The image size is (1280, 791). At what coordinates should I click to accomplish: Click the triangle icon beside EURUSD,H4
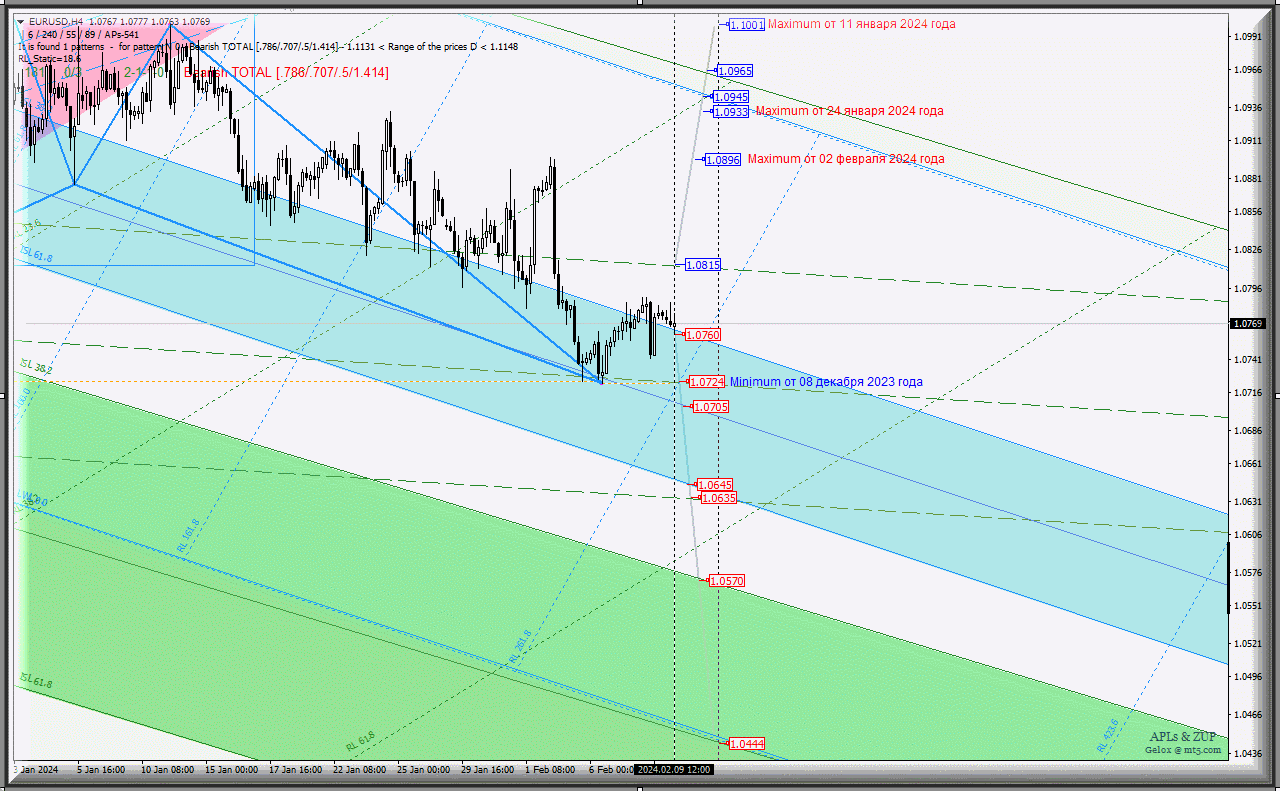click(21, 21)
